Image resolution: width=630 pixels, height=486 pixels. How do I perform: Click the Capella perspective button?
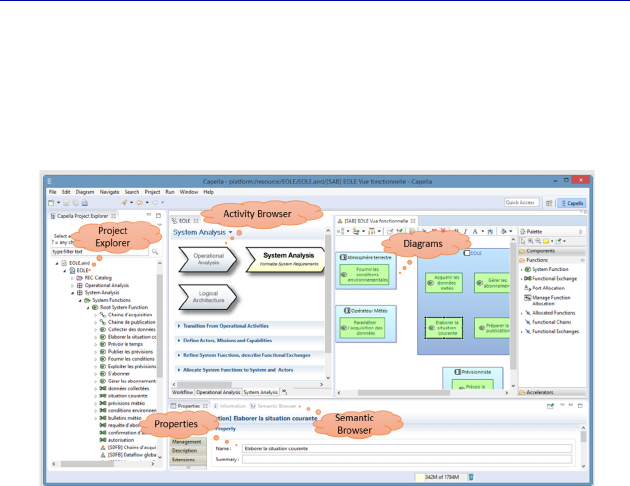pyautogui.click(x=571, y=203)
